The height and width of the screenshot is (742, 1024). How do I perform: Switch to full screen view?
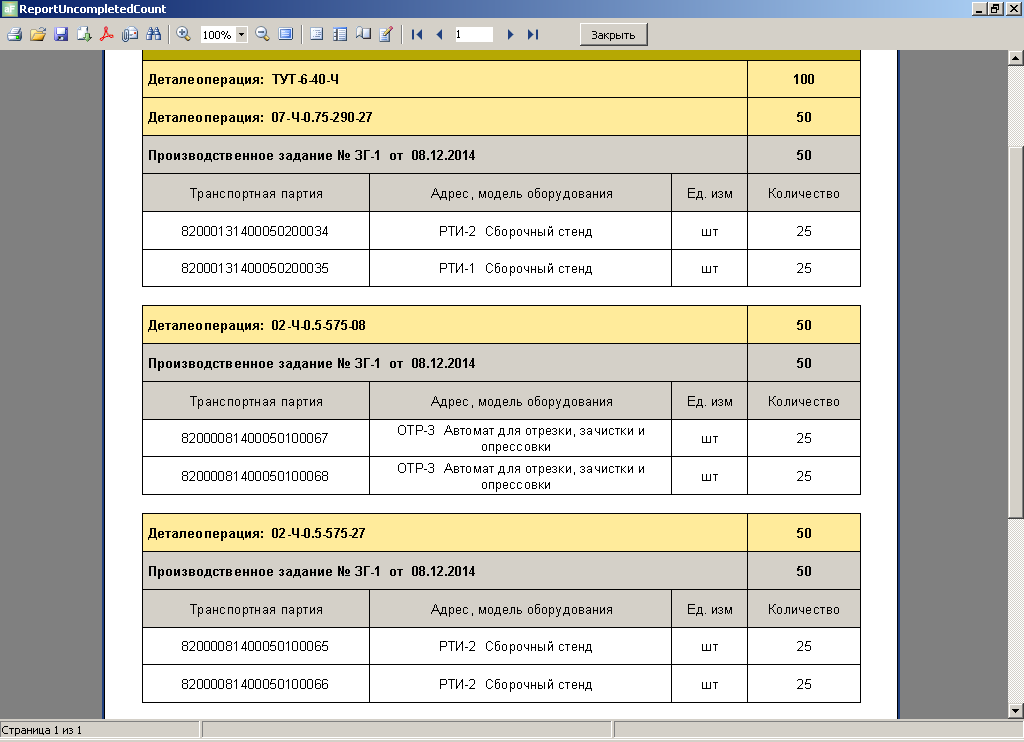[286, 35]
